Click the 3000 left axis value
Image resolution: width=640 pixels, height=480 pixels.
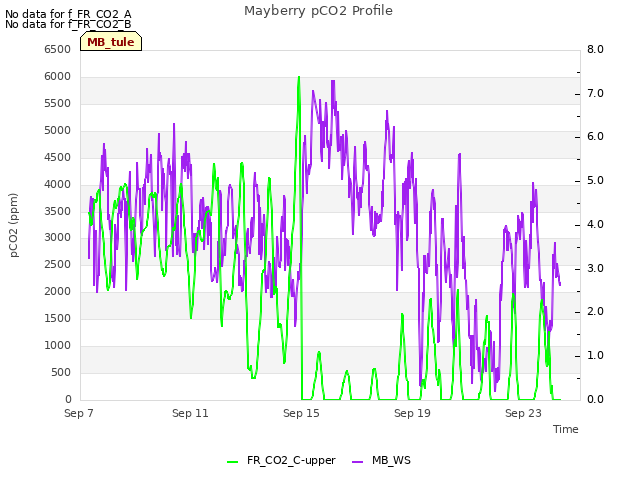click(x=58, y=237)
